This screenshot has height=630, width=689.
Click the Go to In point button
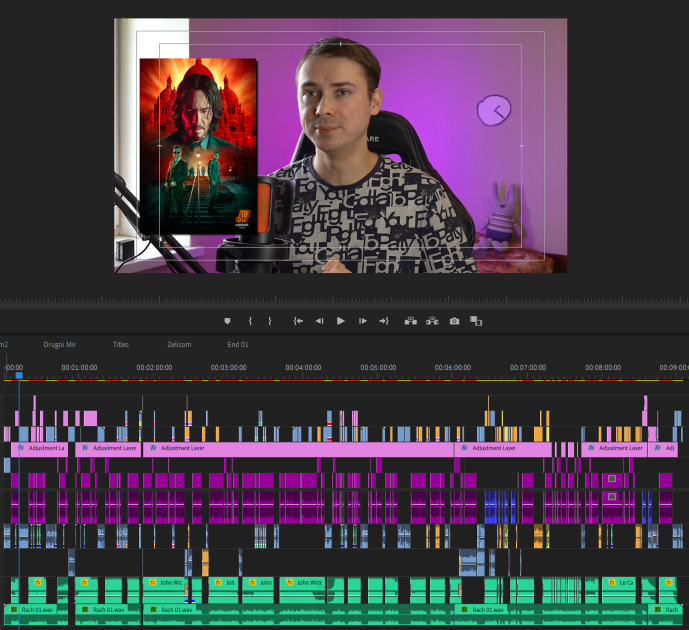(x=298, y=321)
